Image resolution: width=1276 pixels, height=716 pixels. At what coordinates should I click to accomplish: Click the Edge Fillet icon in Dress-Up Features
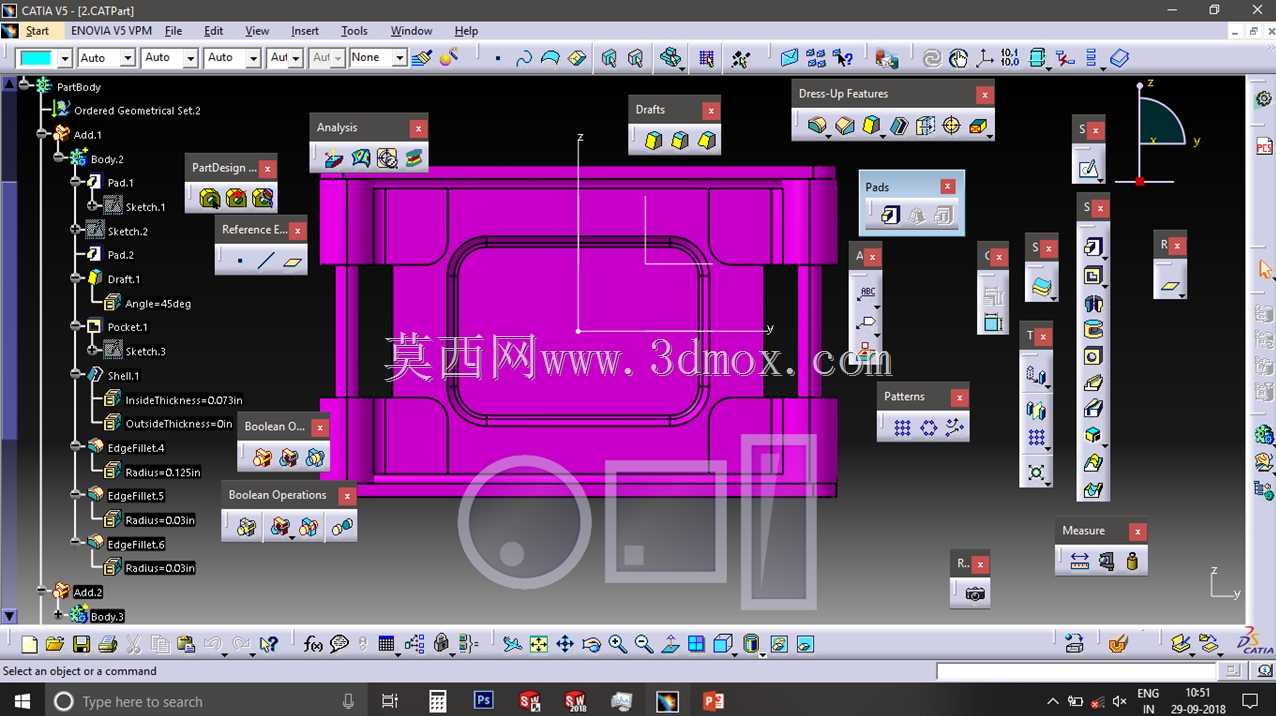coord(817,125)
